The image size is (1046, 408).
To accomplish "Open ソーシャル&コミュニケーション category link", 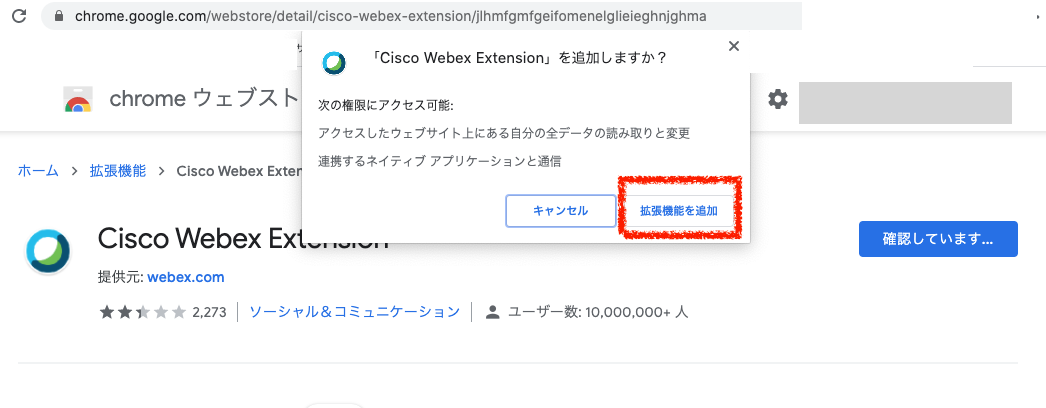I will tap(354, 312).
